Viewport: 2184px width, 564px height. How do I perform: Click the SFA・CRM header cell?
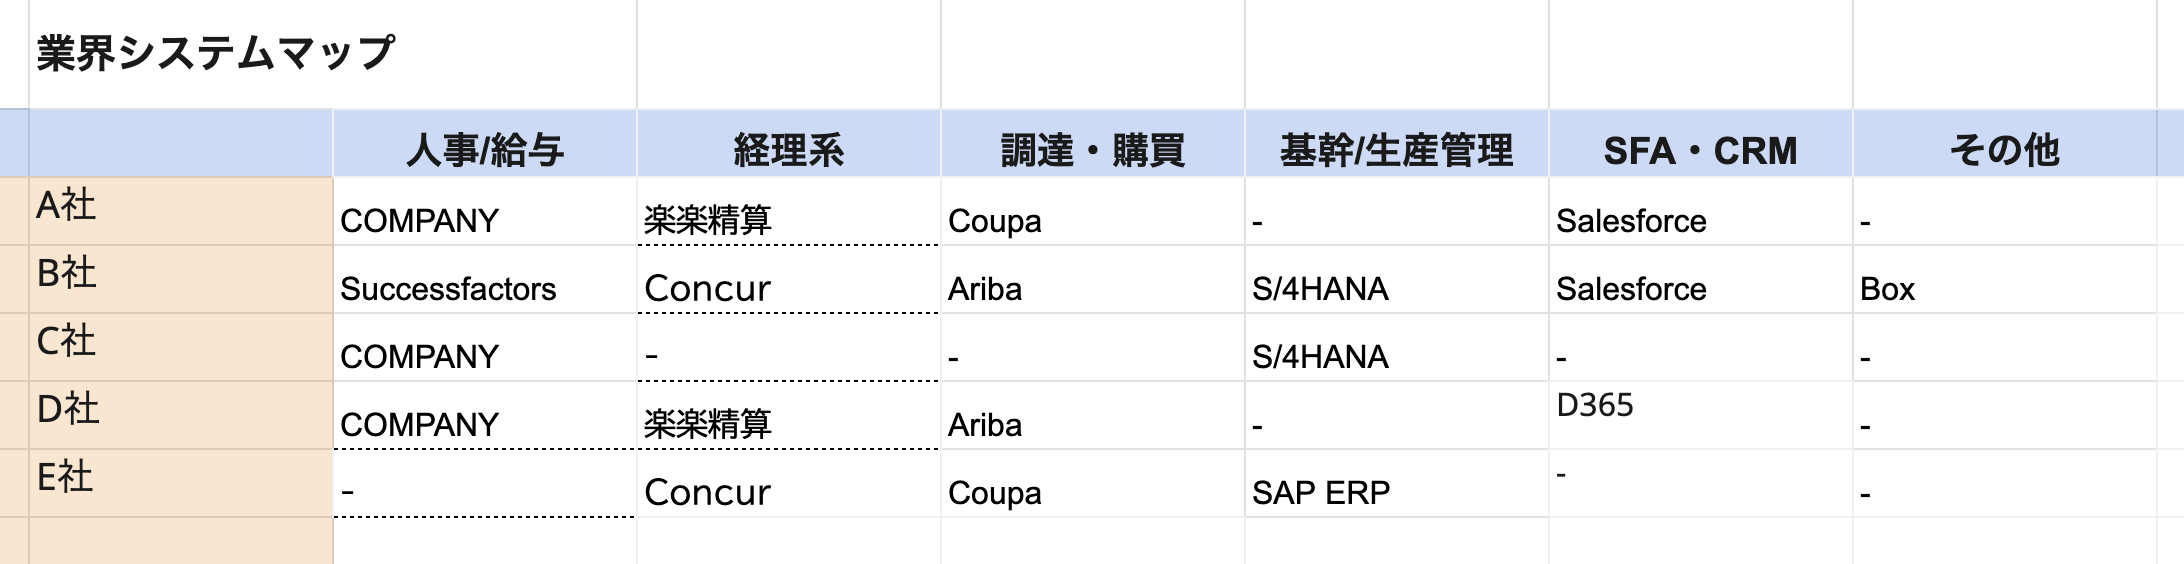pyautogui.click(x=1700, y=150)
